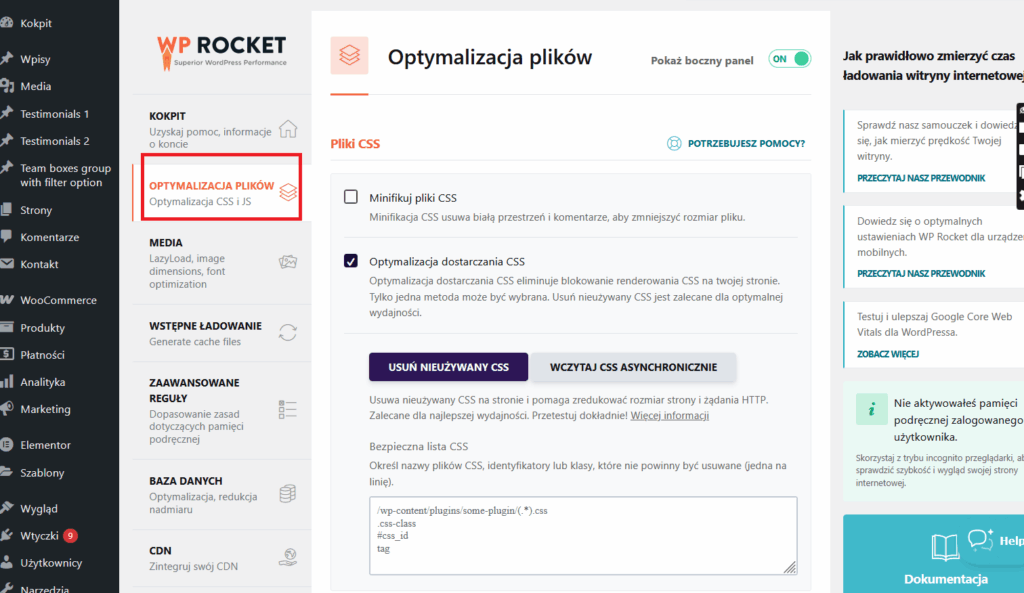Open the Więcej informacji link
This screenshot has height=593, width=1024.
click(670, 415)
